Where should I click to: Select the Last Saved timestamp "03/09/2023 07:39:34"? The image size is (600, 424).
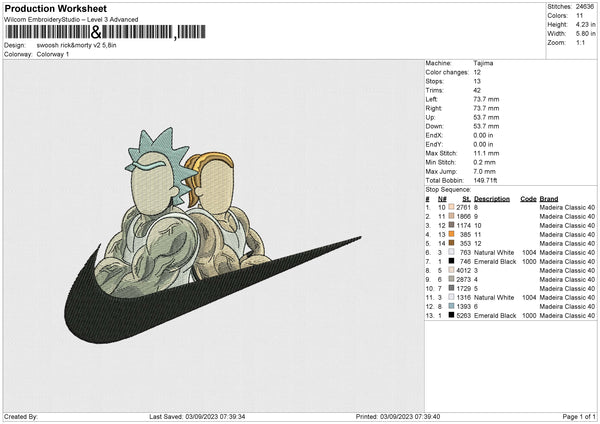click(215, 416)
